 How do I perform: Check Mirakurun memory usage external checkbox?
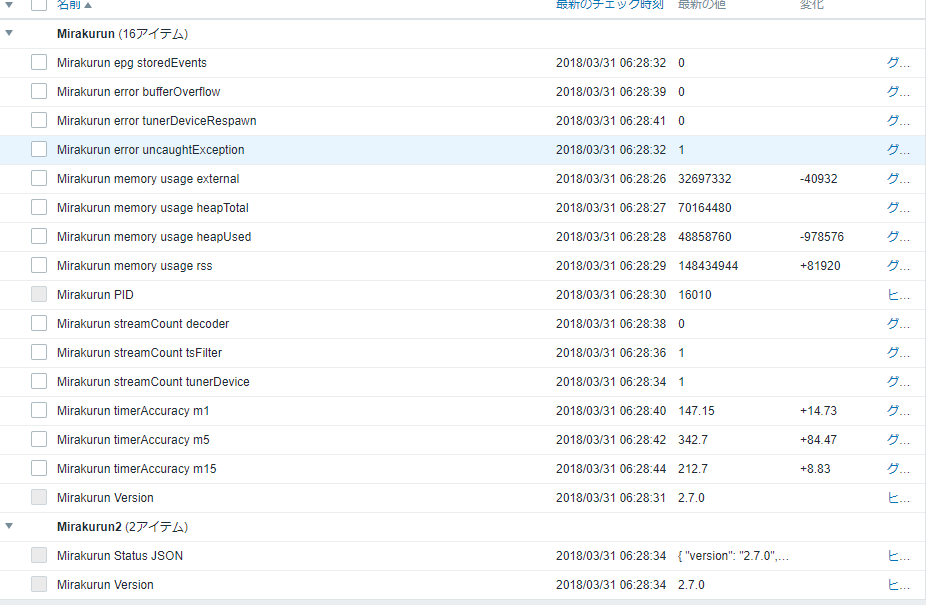tap(39, 178)
